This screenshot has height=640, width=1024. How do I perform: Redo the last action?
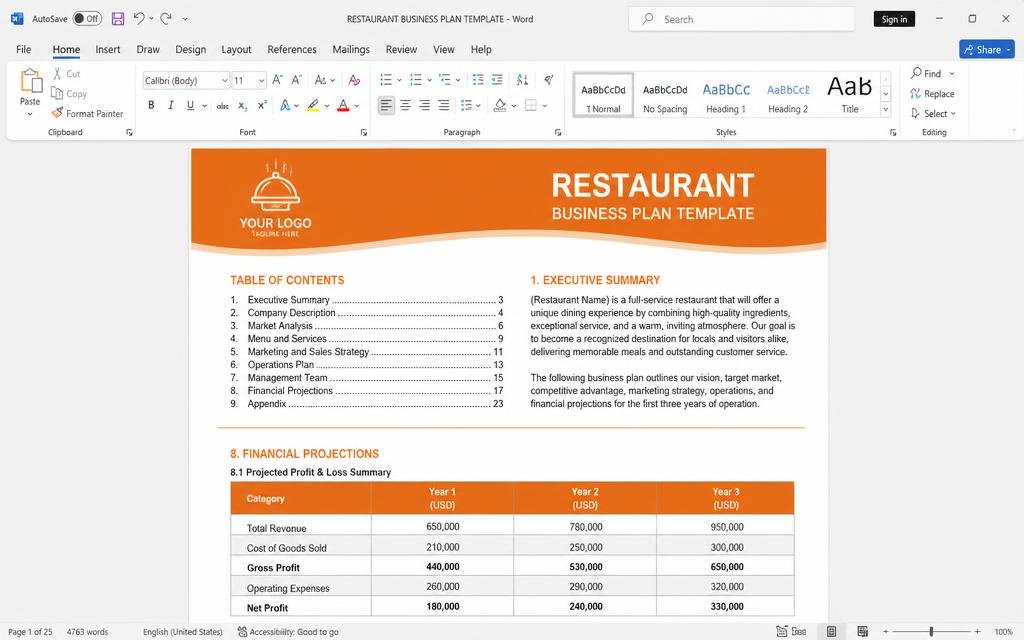tap(166, 19)
